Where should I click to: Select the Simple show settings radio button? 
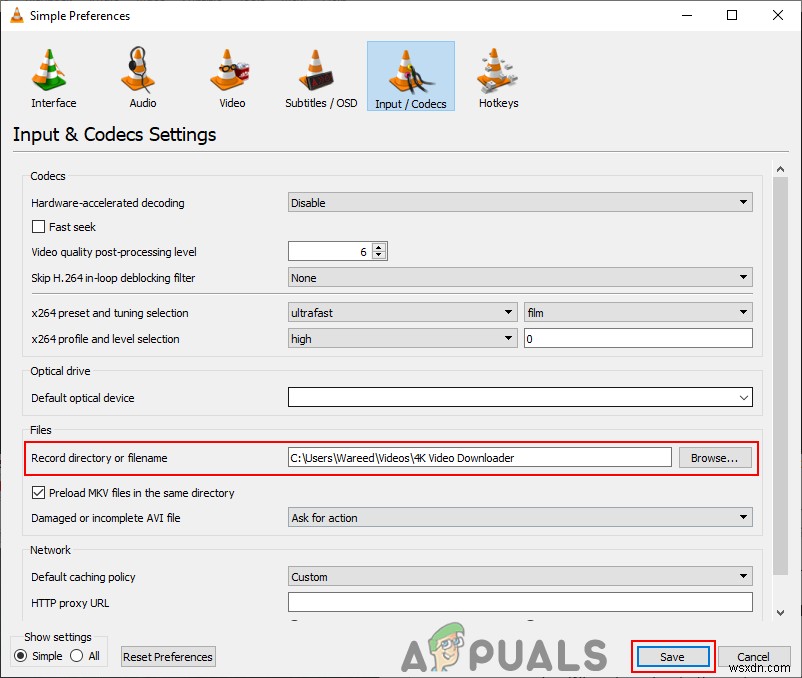coord(20,656)
